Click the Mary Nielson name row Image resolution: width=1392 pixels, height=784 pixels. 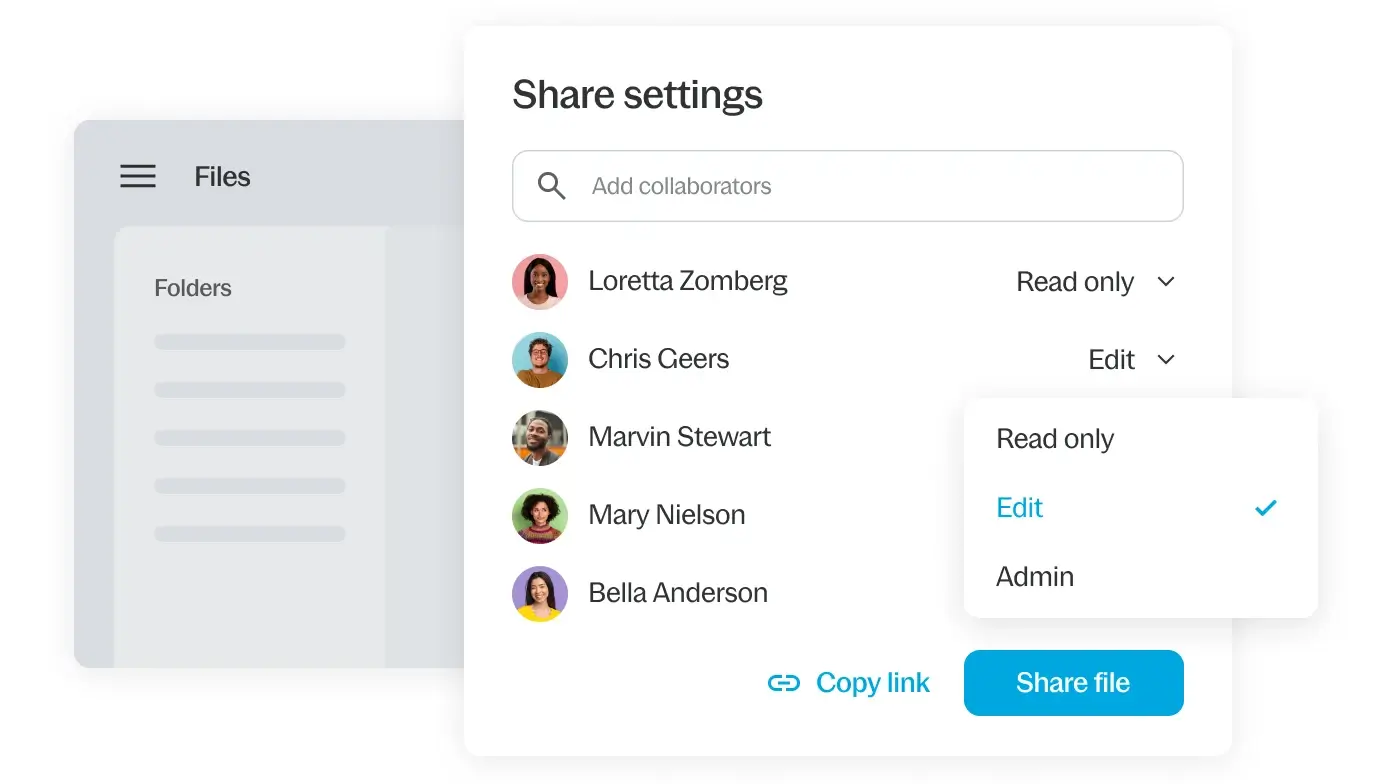pos(667,515)
